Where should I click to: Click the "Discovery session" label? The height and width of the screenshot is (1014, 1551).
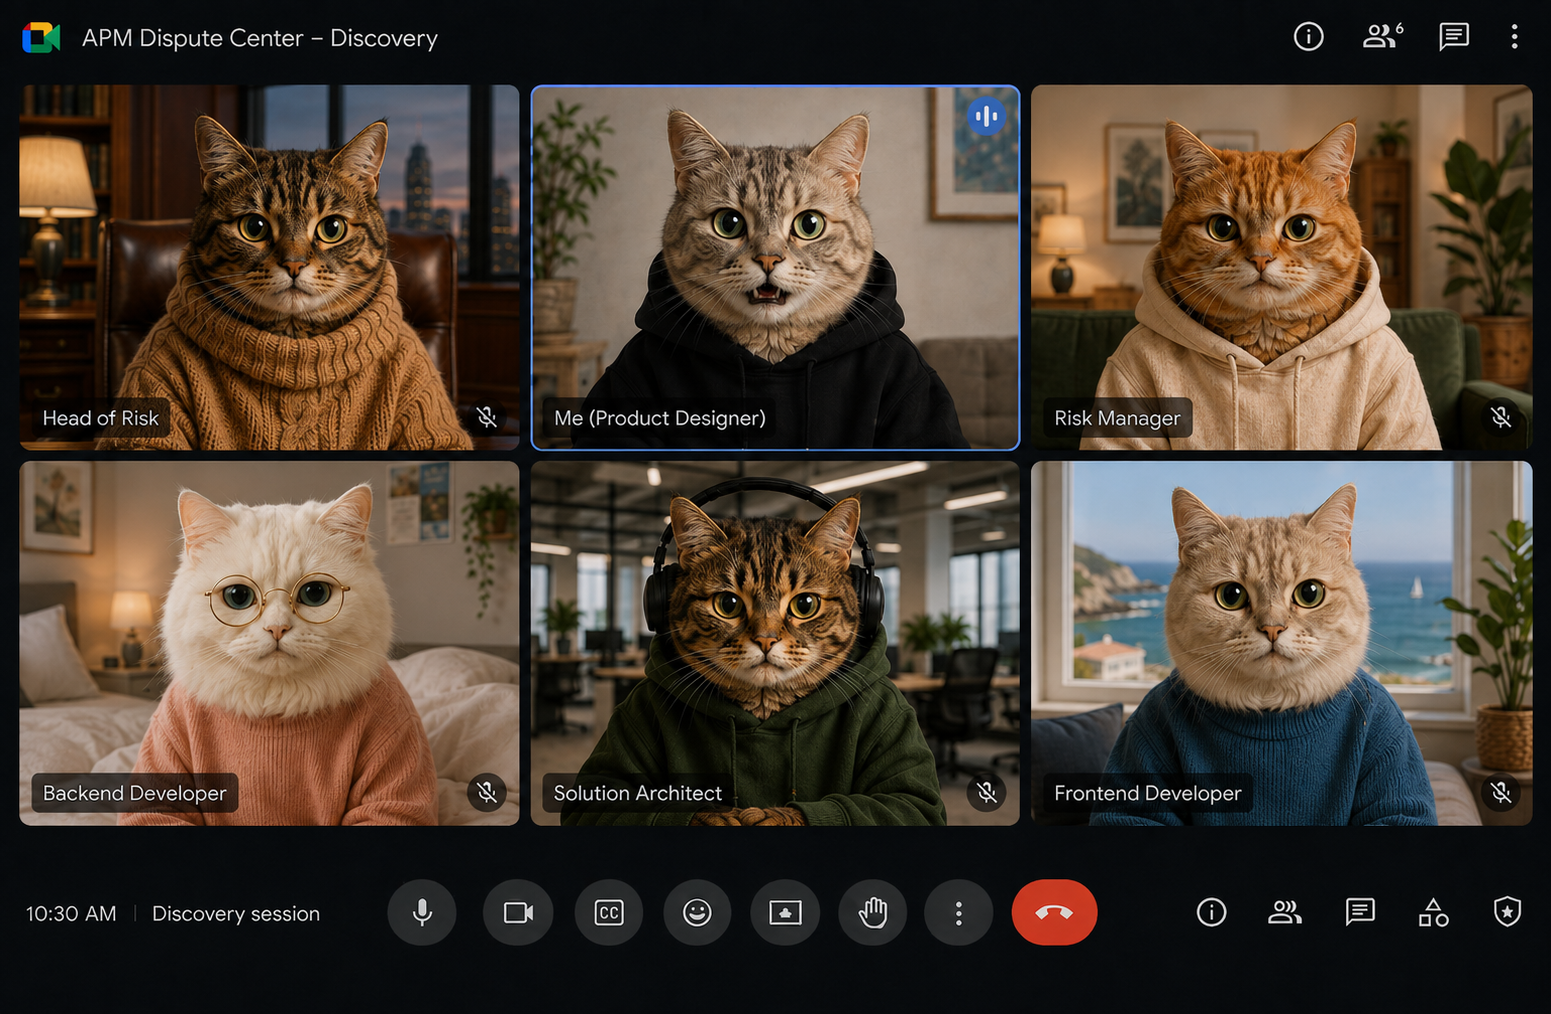click(236, 913)
